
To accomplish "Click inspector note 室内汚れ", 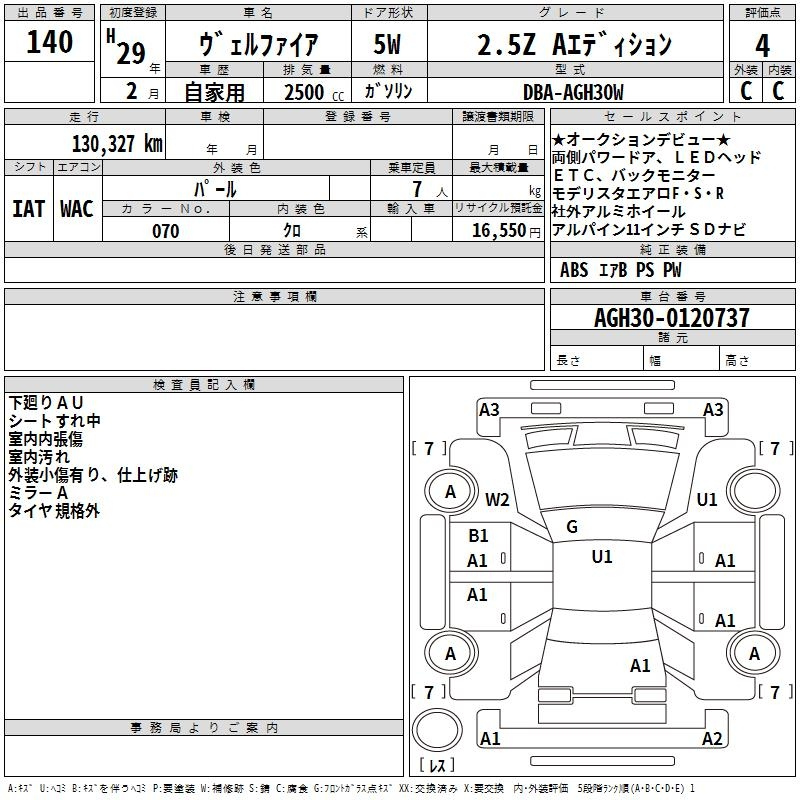I will [x=39, y=457].
